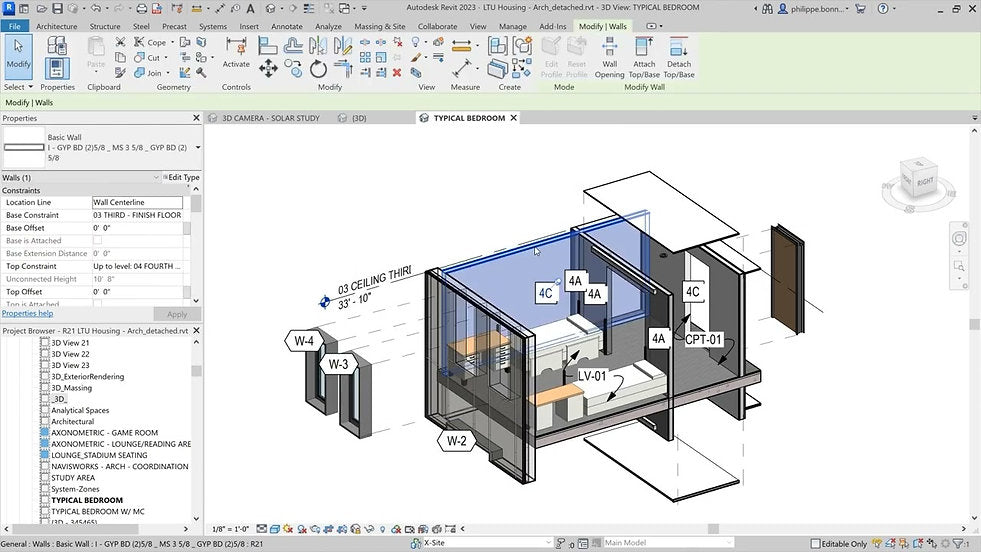This screenshot has height=552, width=981.
Task: Toggle the Base is Attached checkbox
Action: pos(97,241)
